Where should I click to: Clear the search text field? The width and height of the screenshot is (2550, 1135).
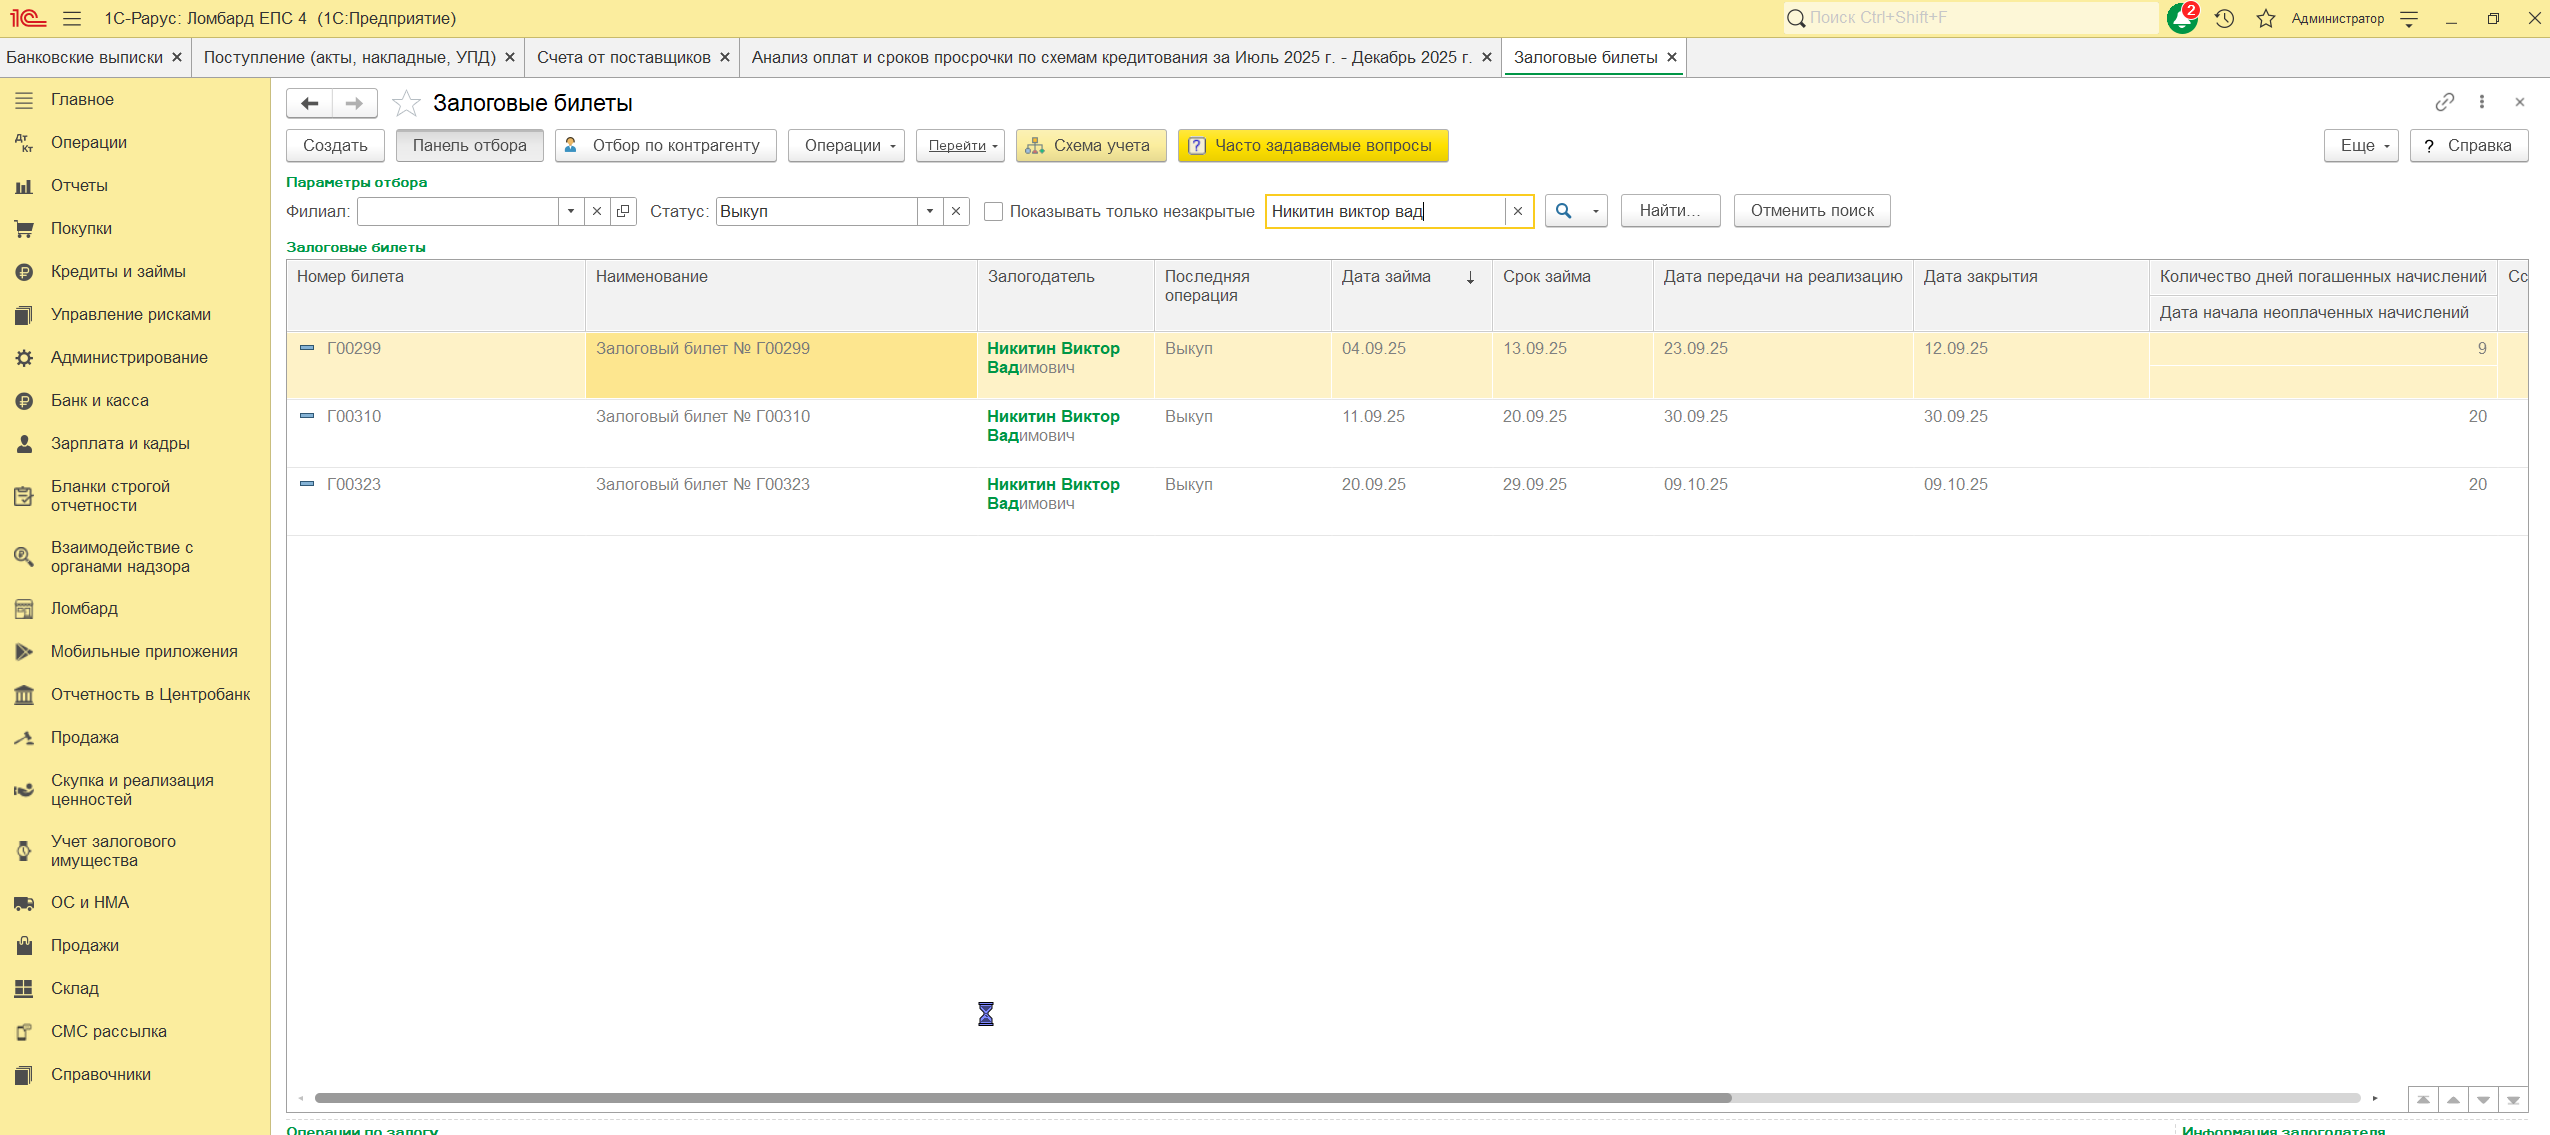click(x=1518, y=211)
